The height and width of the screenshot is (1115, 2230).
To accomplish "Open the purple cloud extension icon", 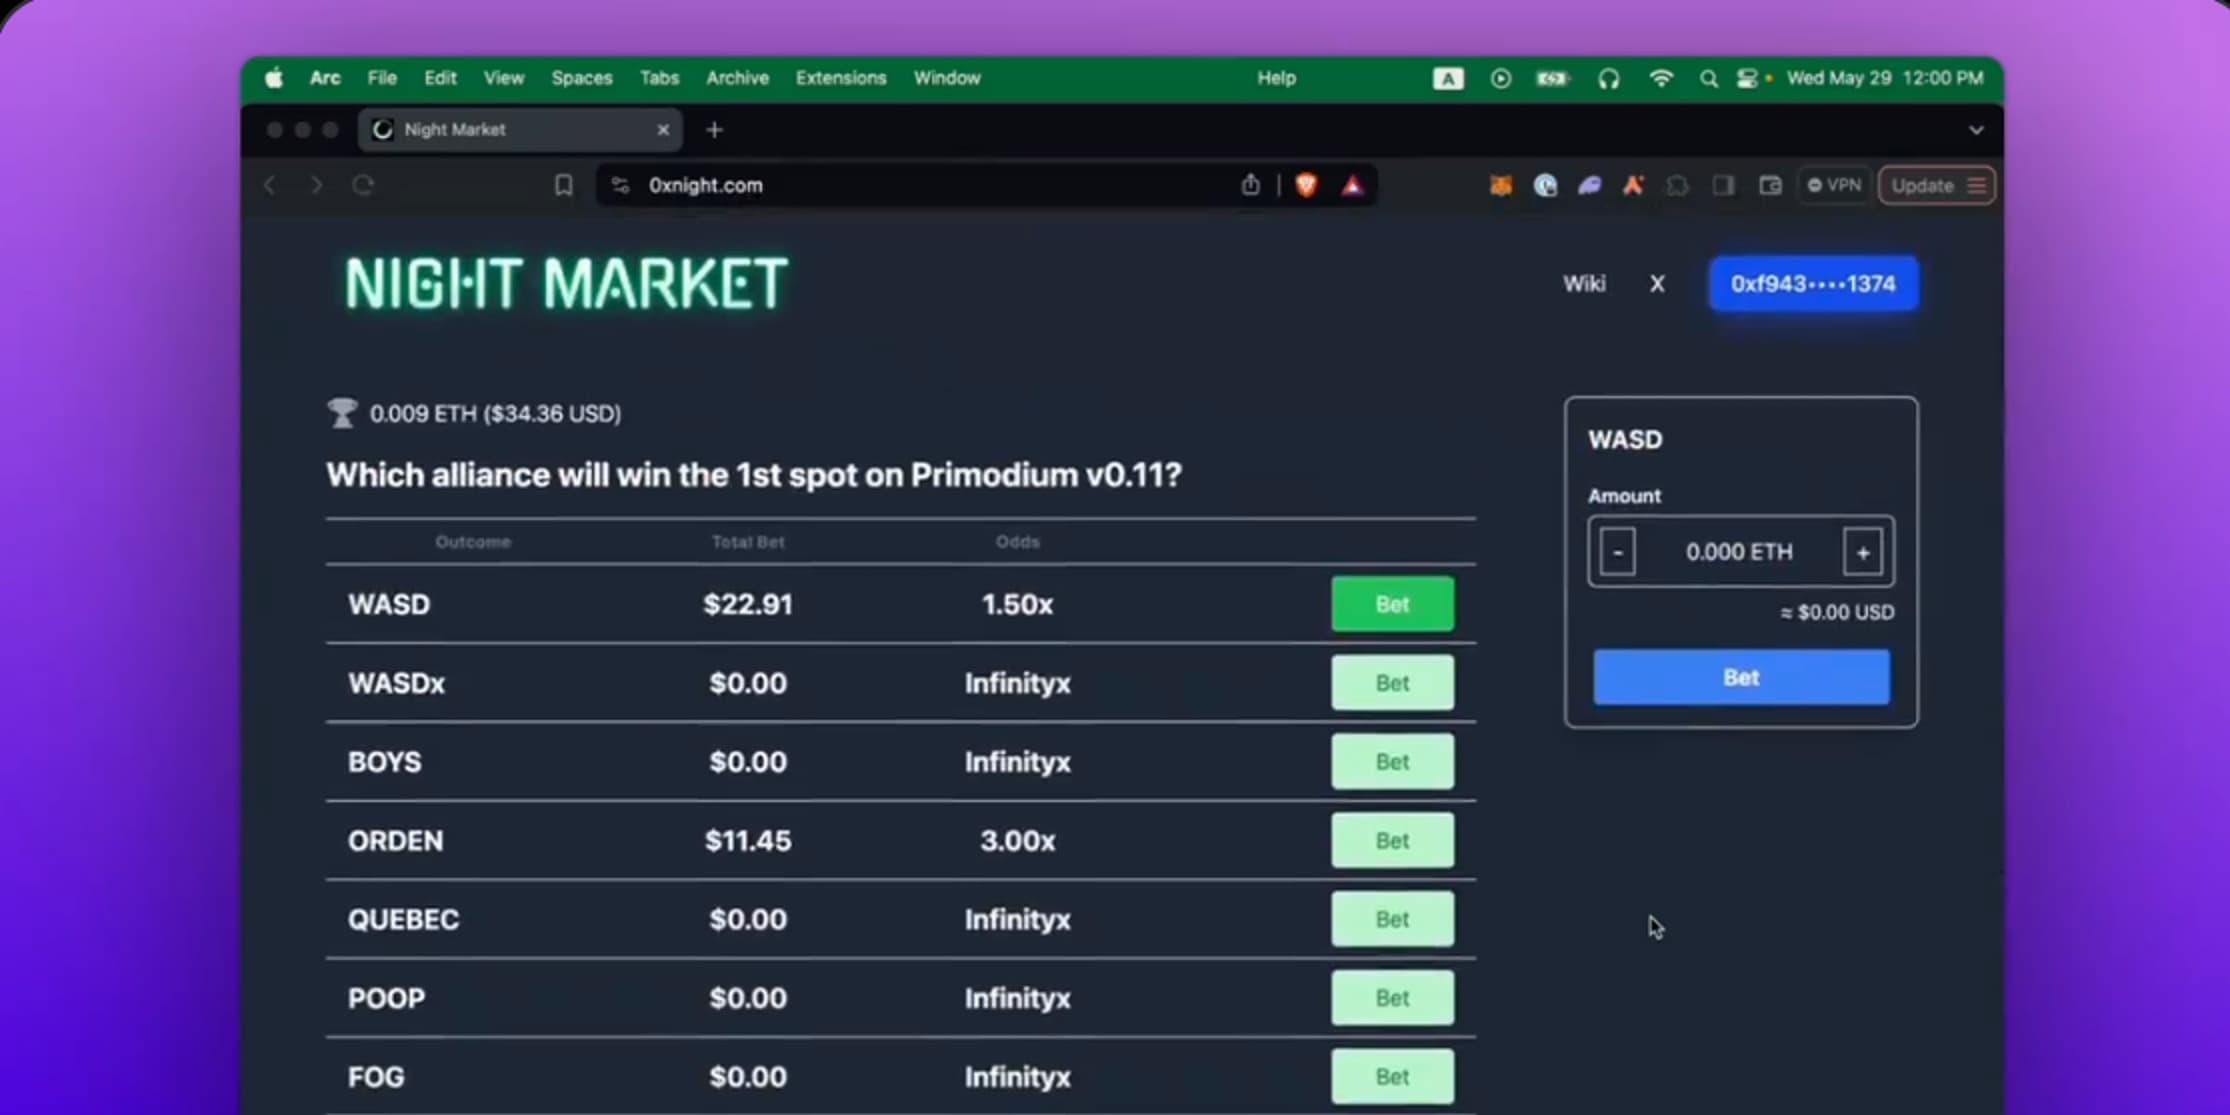I will click(x=1590, y=185).
